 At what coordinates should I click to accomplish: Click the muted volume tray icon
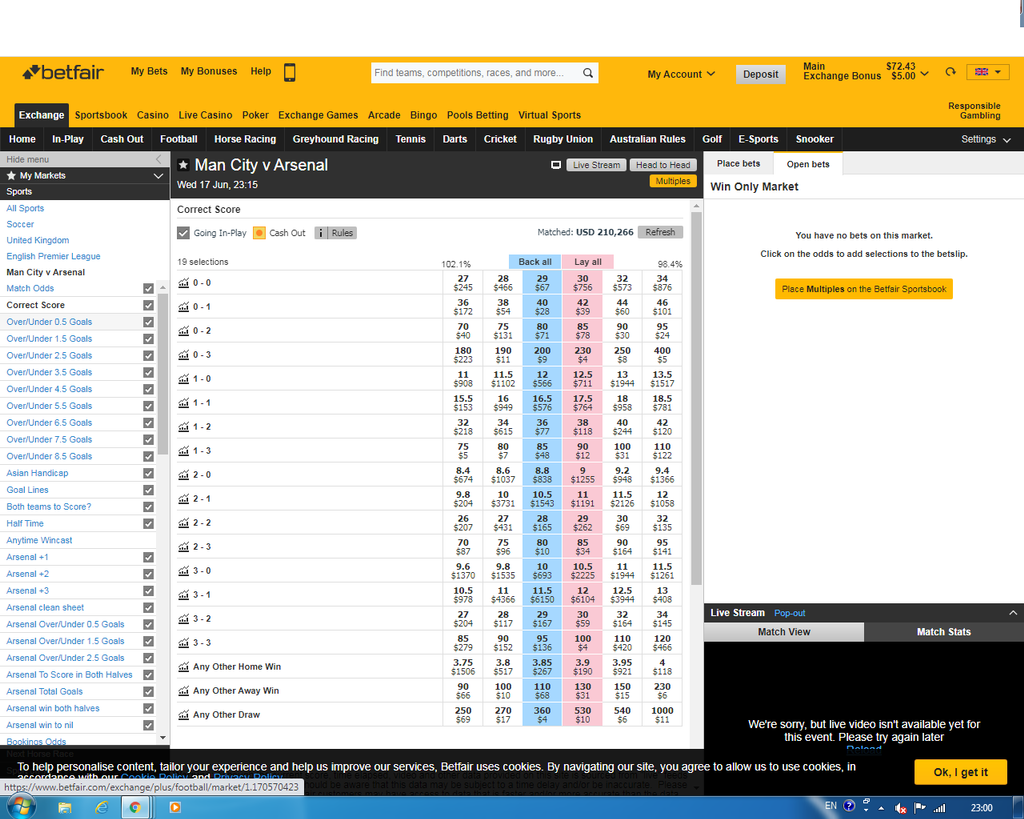pos(901,808)
